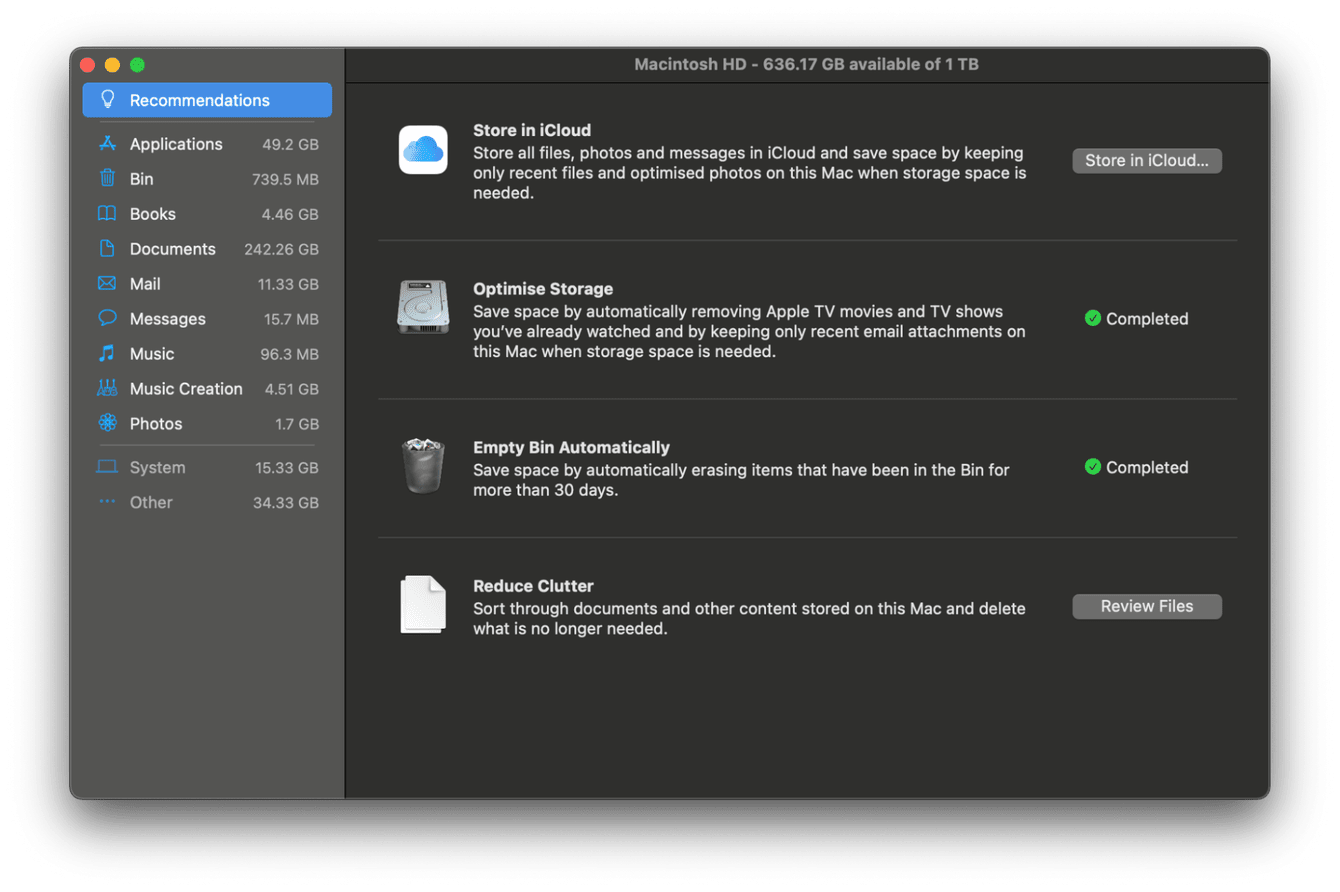Click the Empty Bin Automatically description text
Viewport: 1340px width, 892px height.
tap(741, 480)
